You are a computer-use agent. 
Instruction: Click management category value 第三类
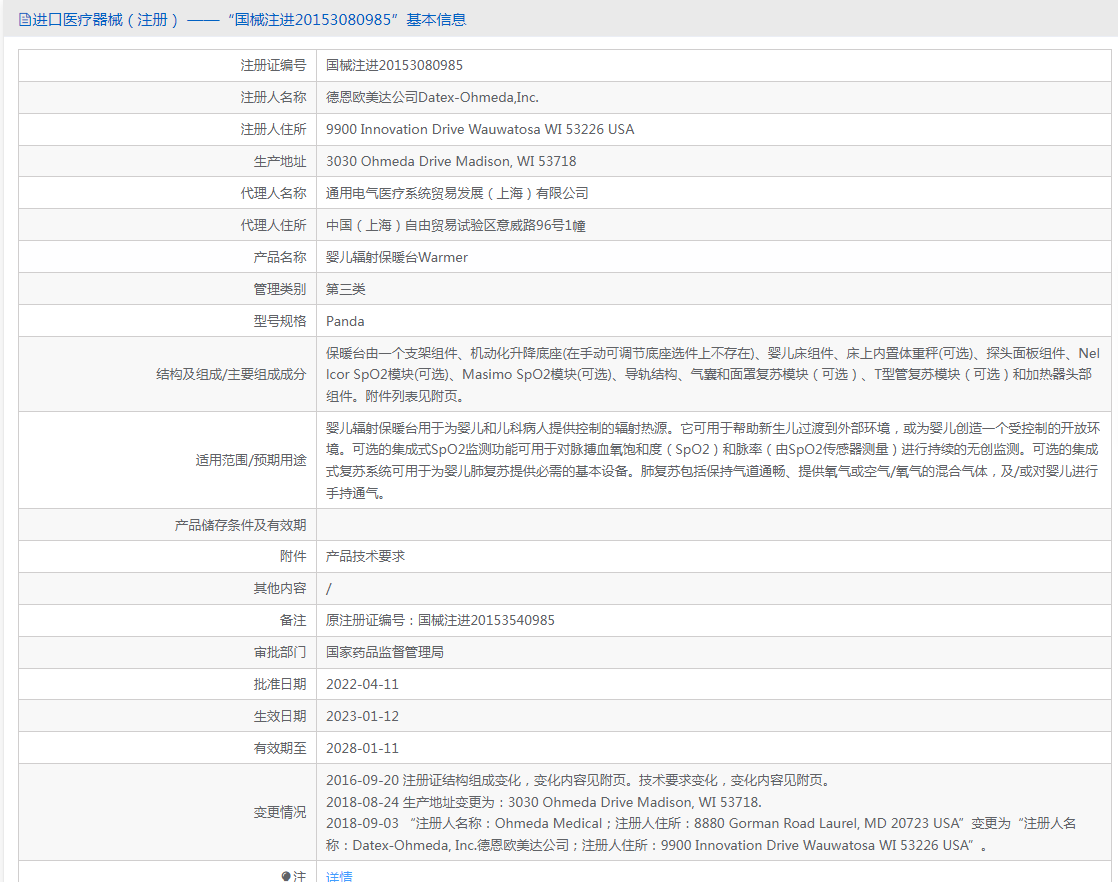(x=345, y=289)
